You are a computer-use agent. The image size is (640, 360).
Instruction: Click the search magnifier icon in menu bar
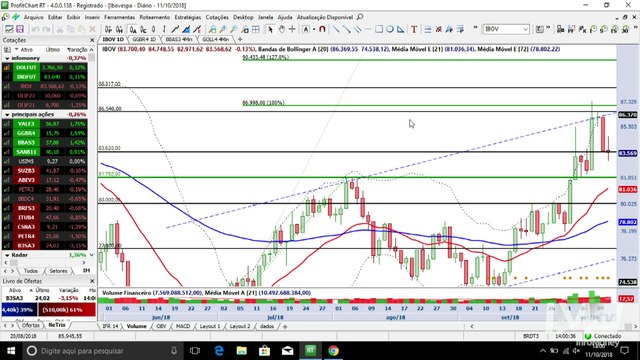(x=360, y=17)
